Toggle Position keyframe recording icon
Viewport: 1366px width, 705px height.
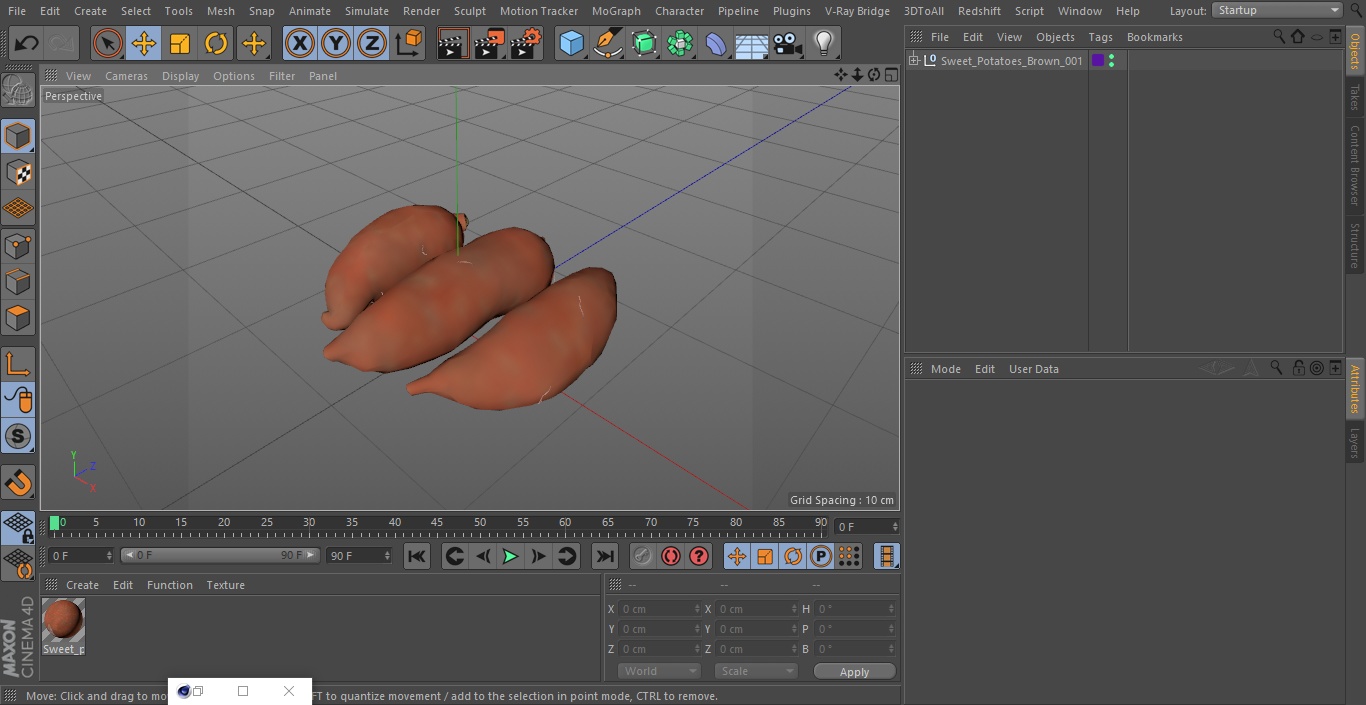coord(737,556)
